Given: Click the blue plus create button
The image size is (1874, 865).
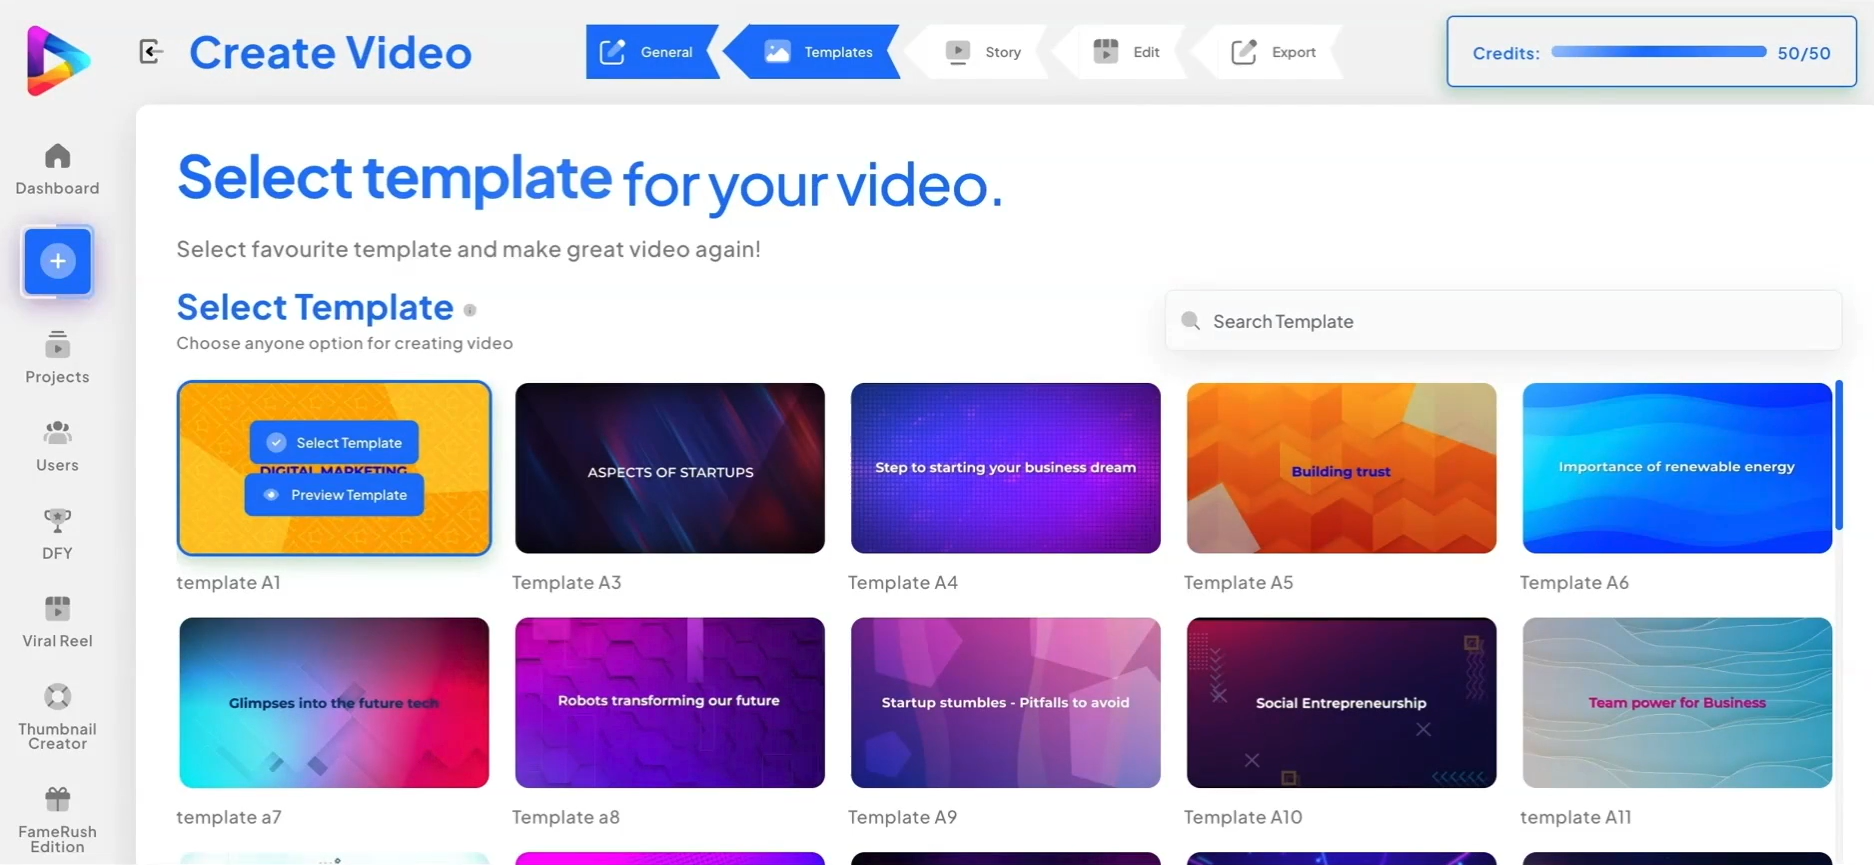Looking at the screenshot, I should [58, 262].
